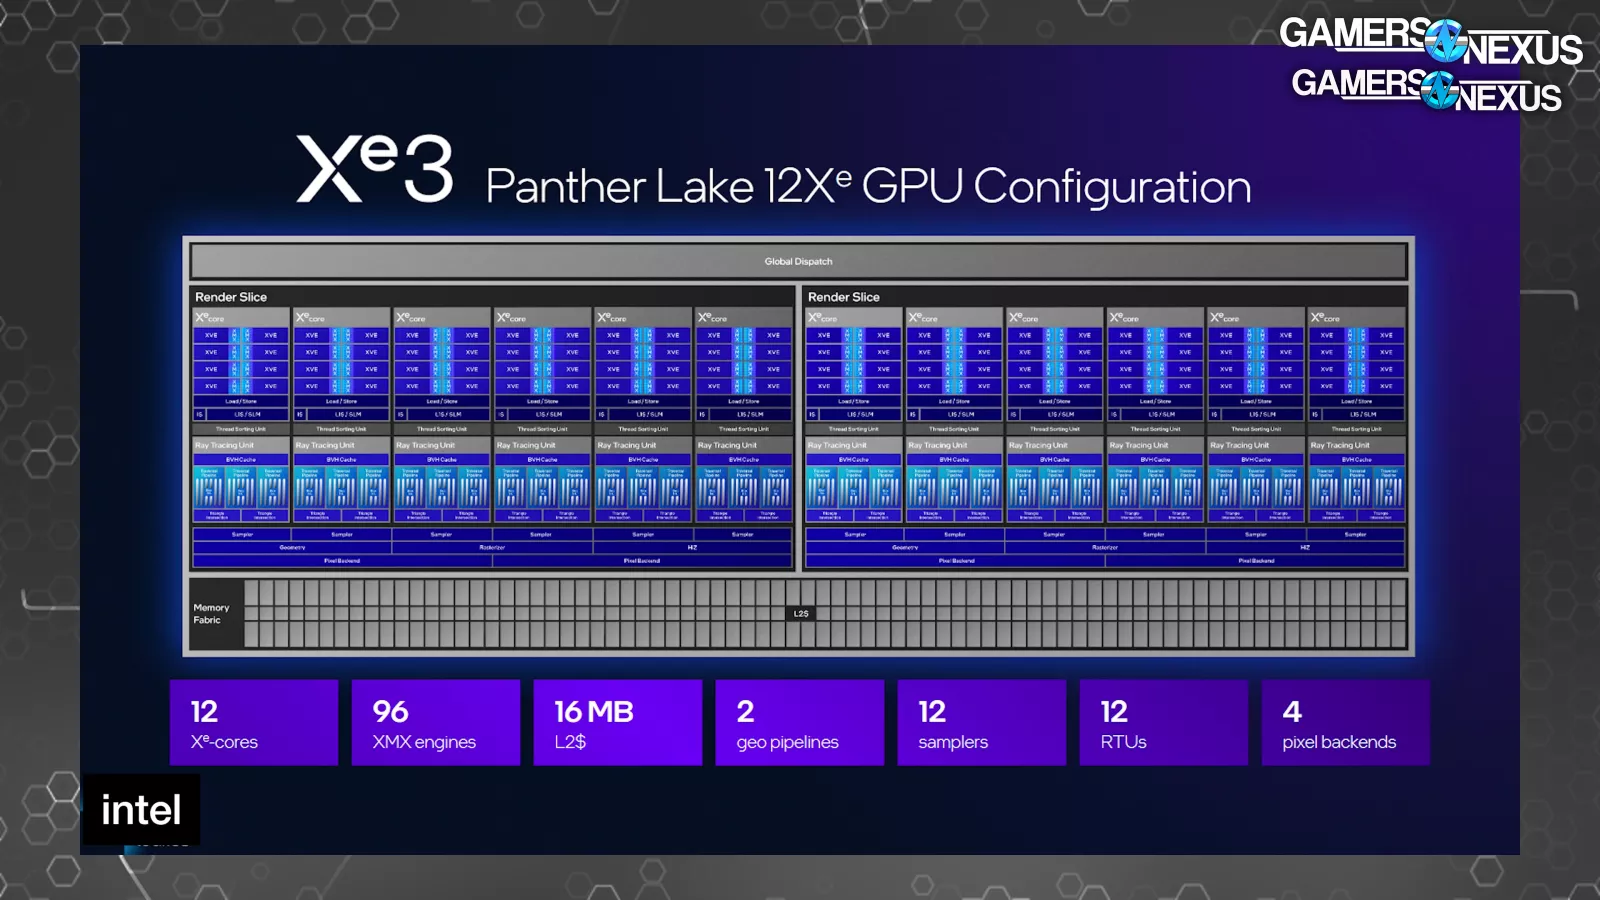Click the lower Gamers Nexus watermark logo
This screenshot has width=1600, height=900.
tap(1426, 89)
